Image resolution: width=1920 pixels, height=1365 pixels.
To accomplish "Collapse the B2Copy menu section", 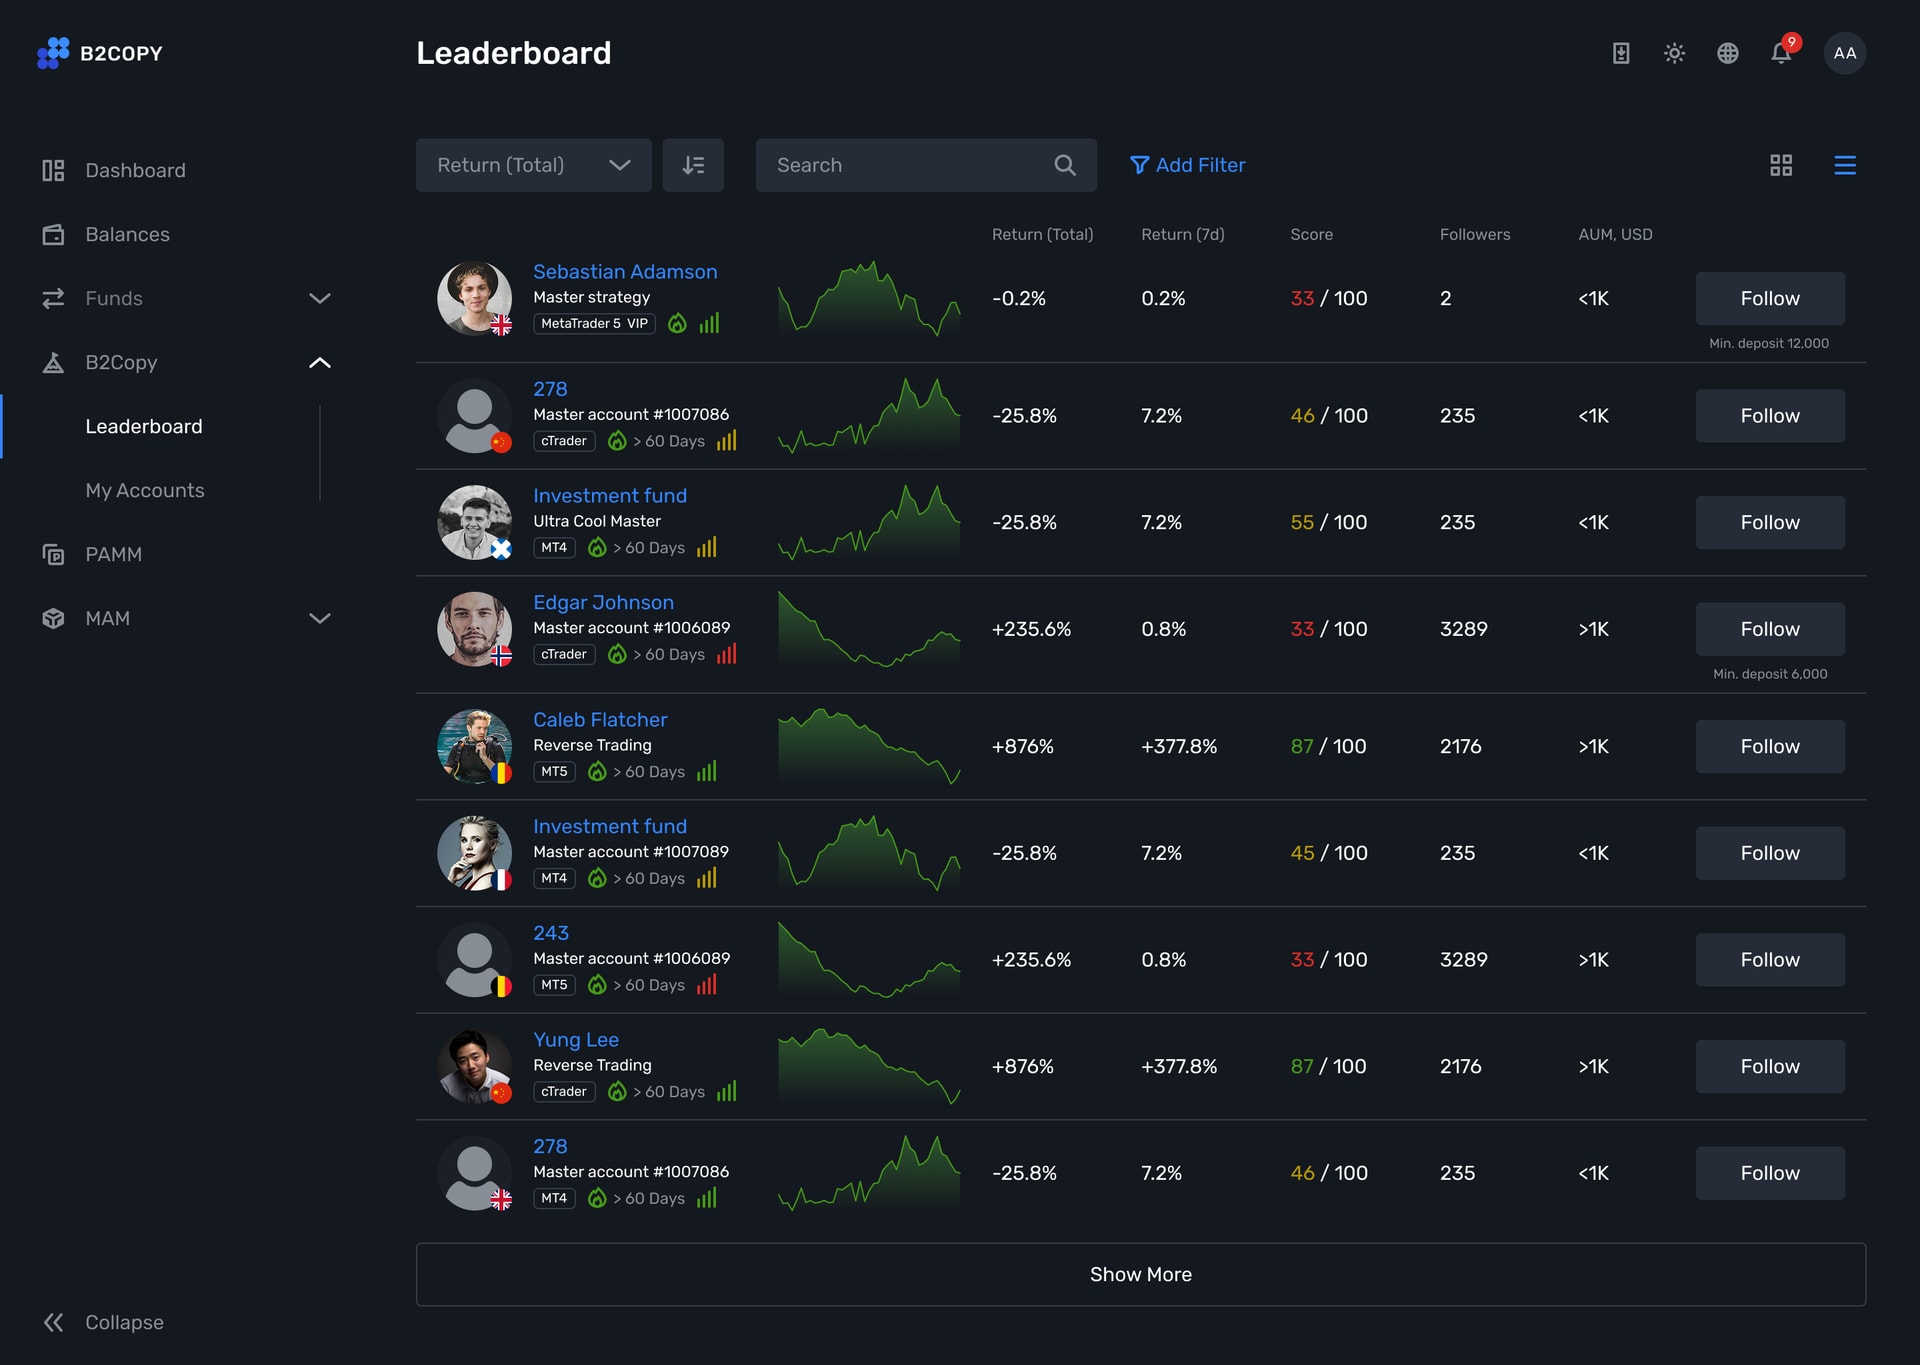I will coord(319,362).
